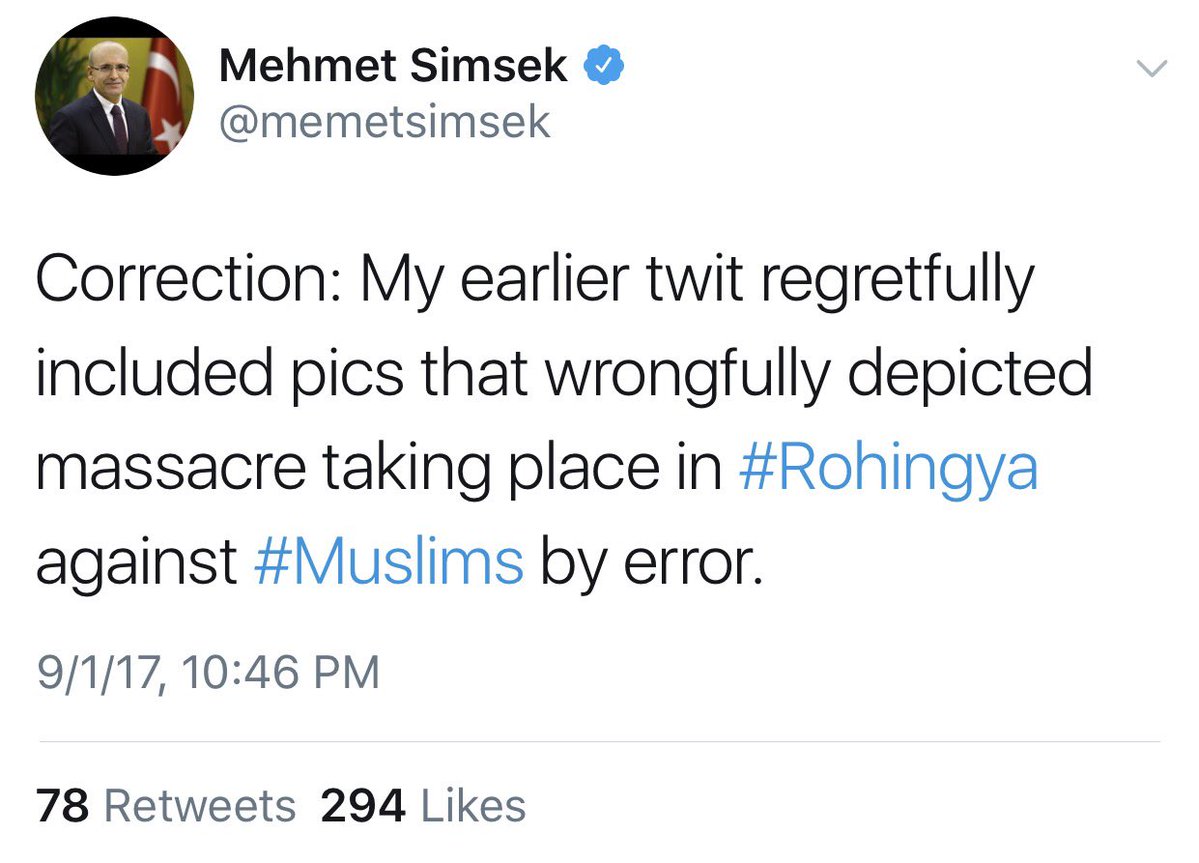
Task: Click 'massacre taking place' tweet text
Action: (x=348, y=468)
